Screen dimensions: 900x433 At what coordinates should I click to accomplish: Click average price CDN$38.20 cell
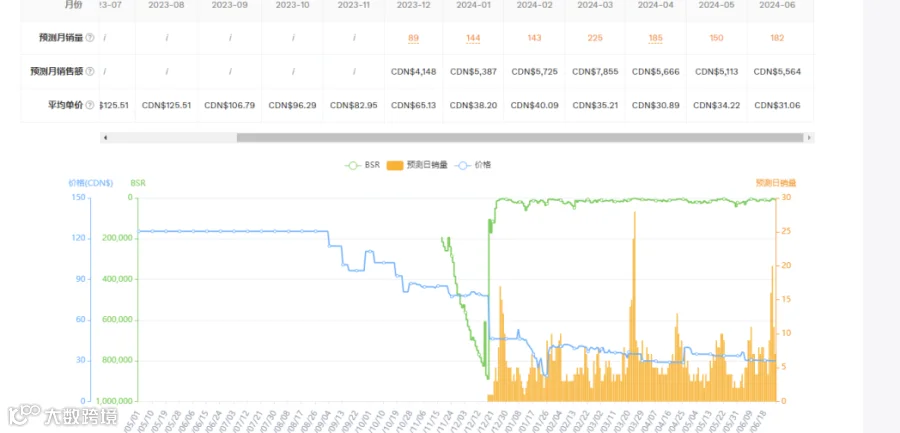(x=473, y=106)
